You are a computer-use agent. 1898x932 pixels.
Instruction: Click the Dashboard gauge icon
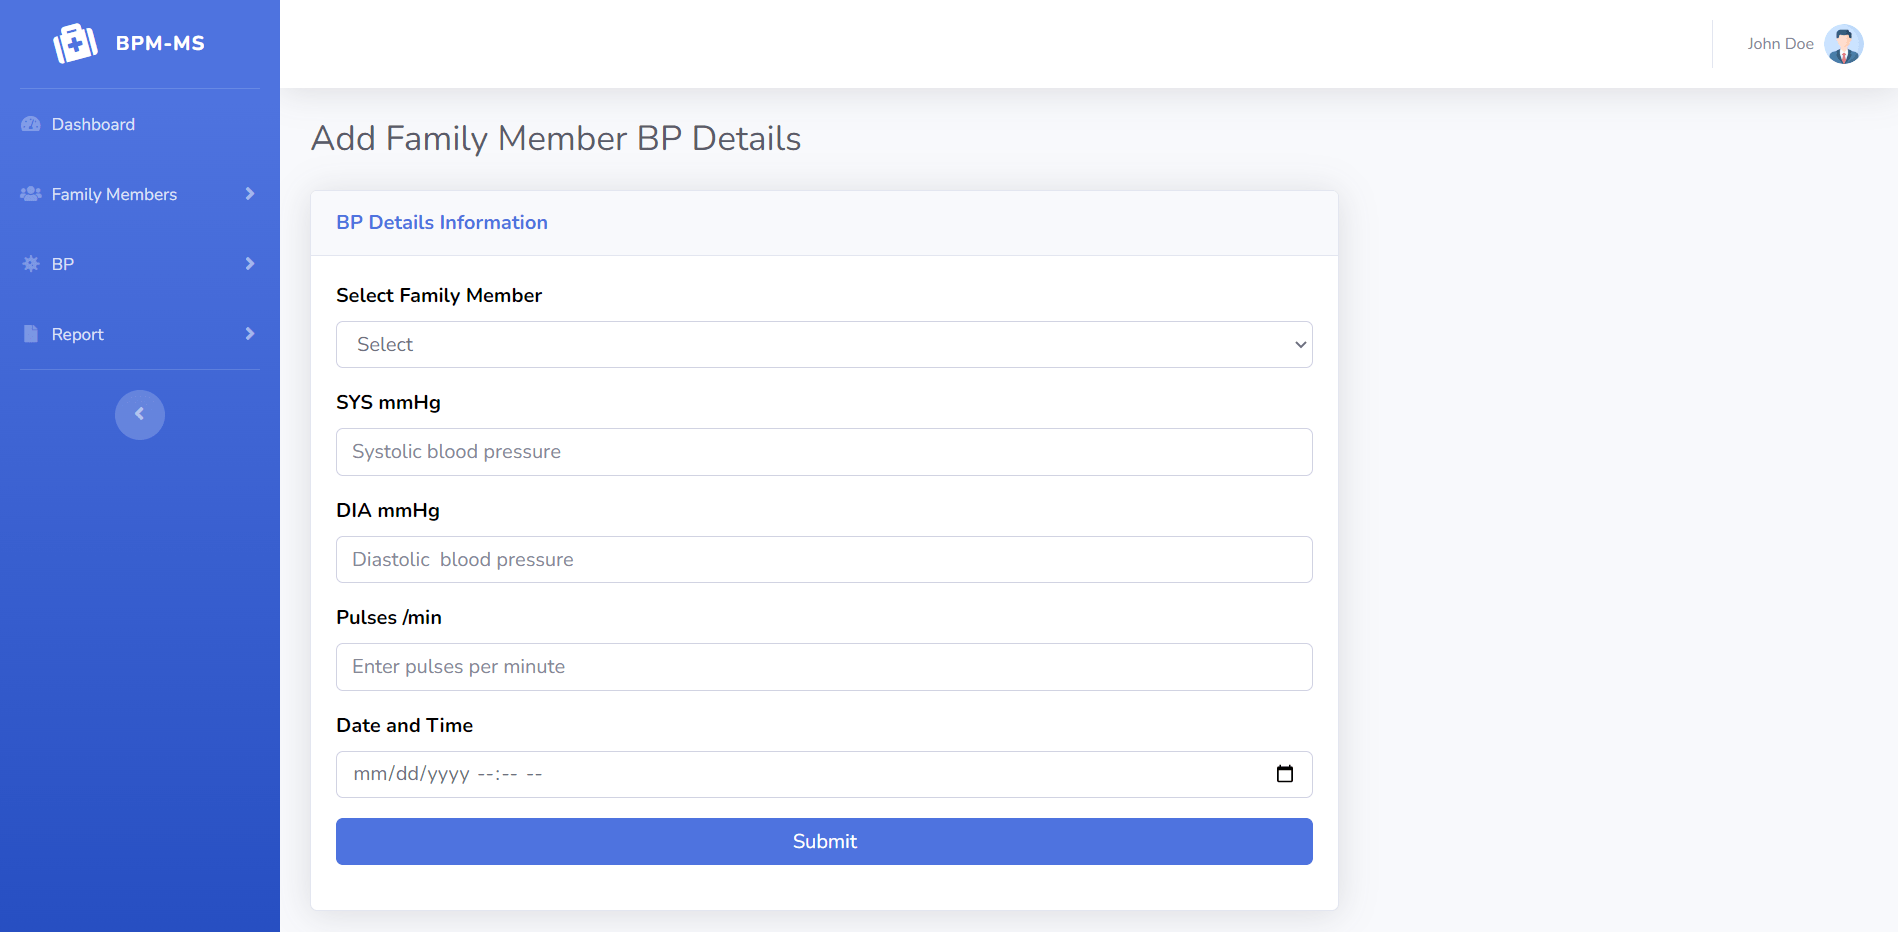(x=31, y=124)
